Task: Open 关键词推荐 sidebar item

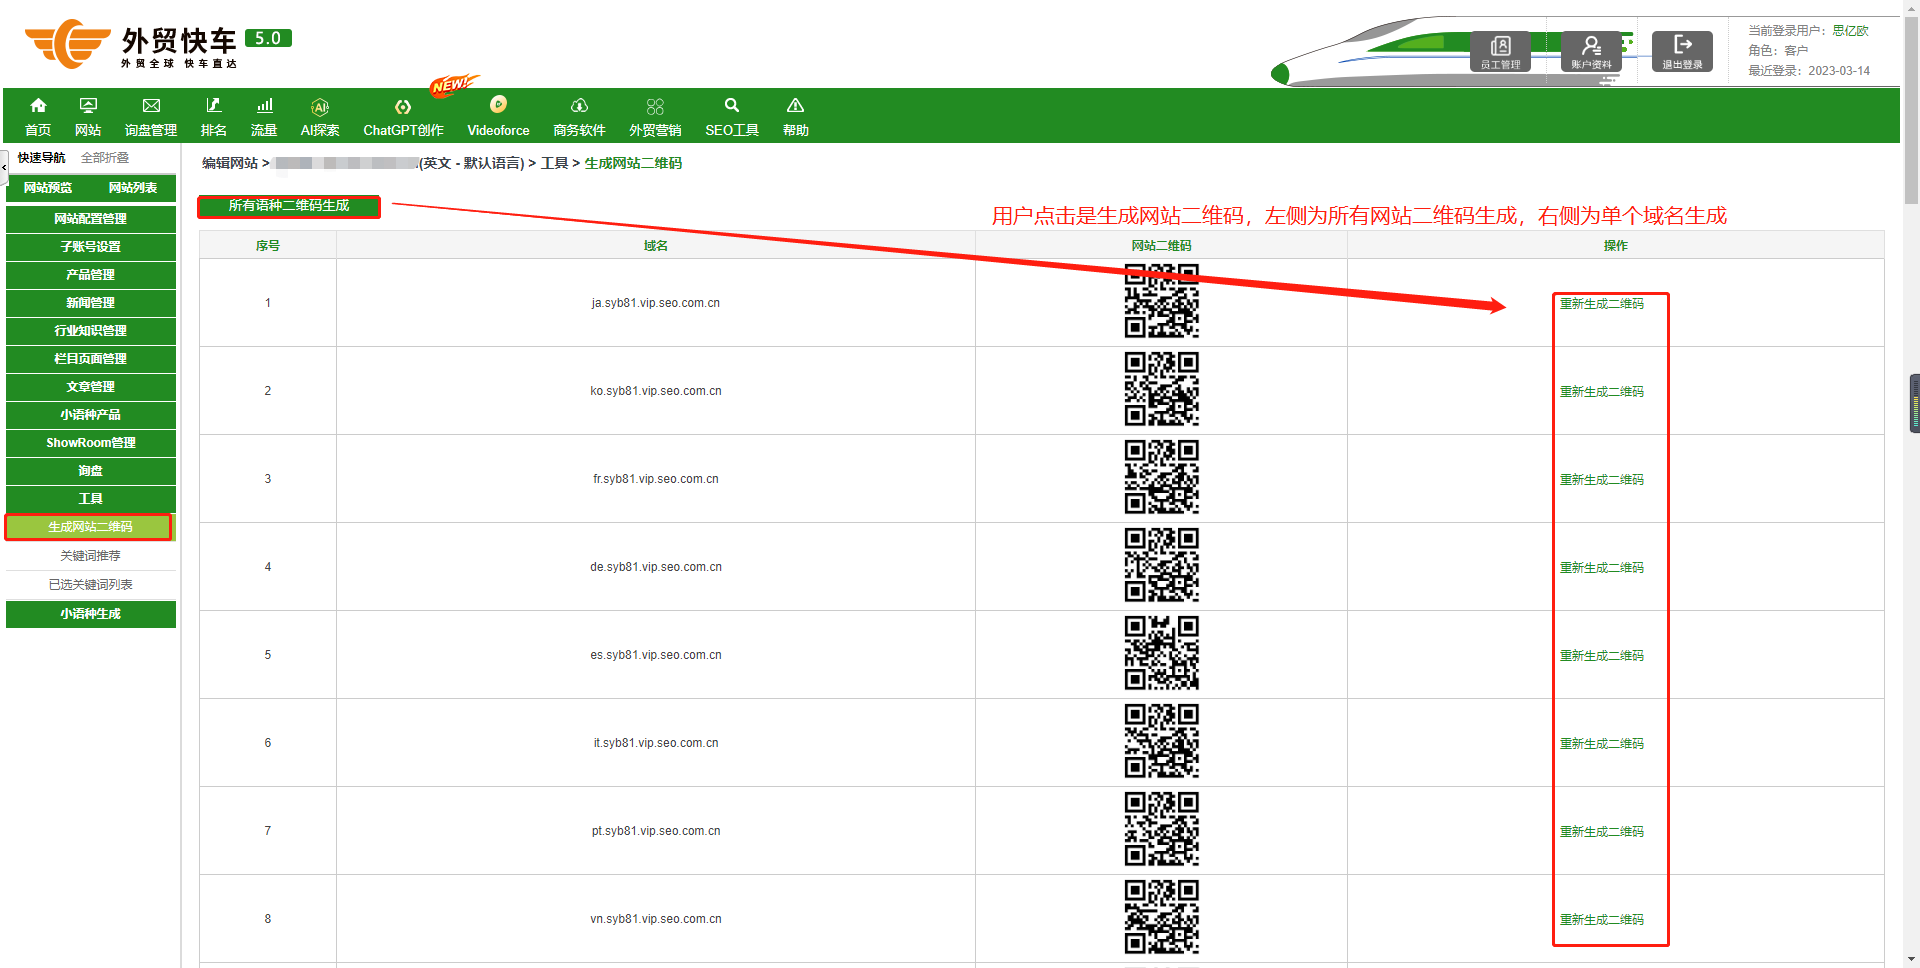Action: tap(90, 556)
